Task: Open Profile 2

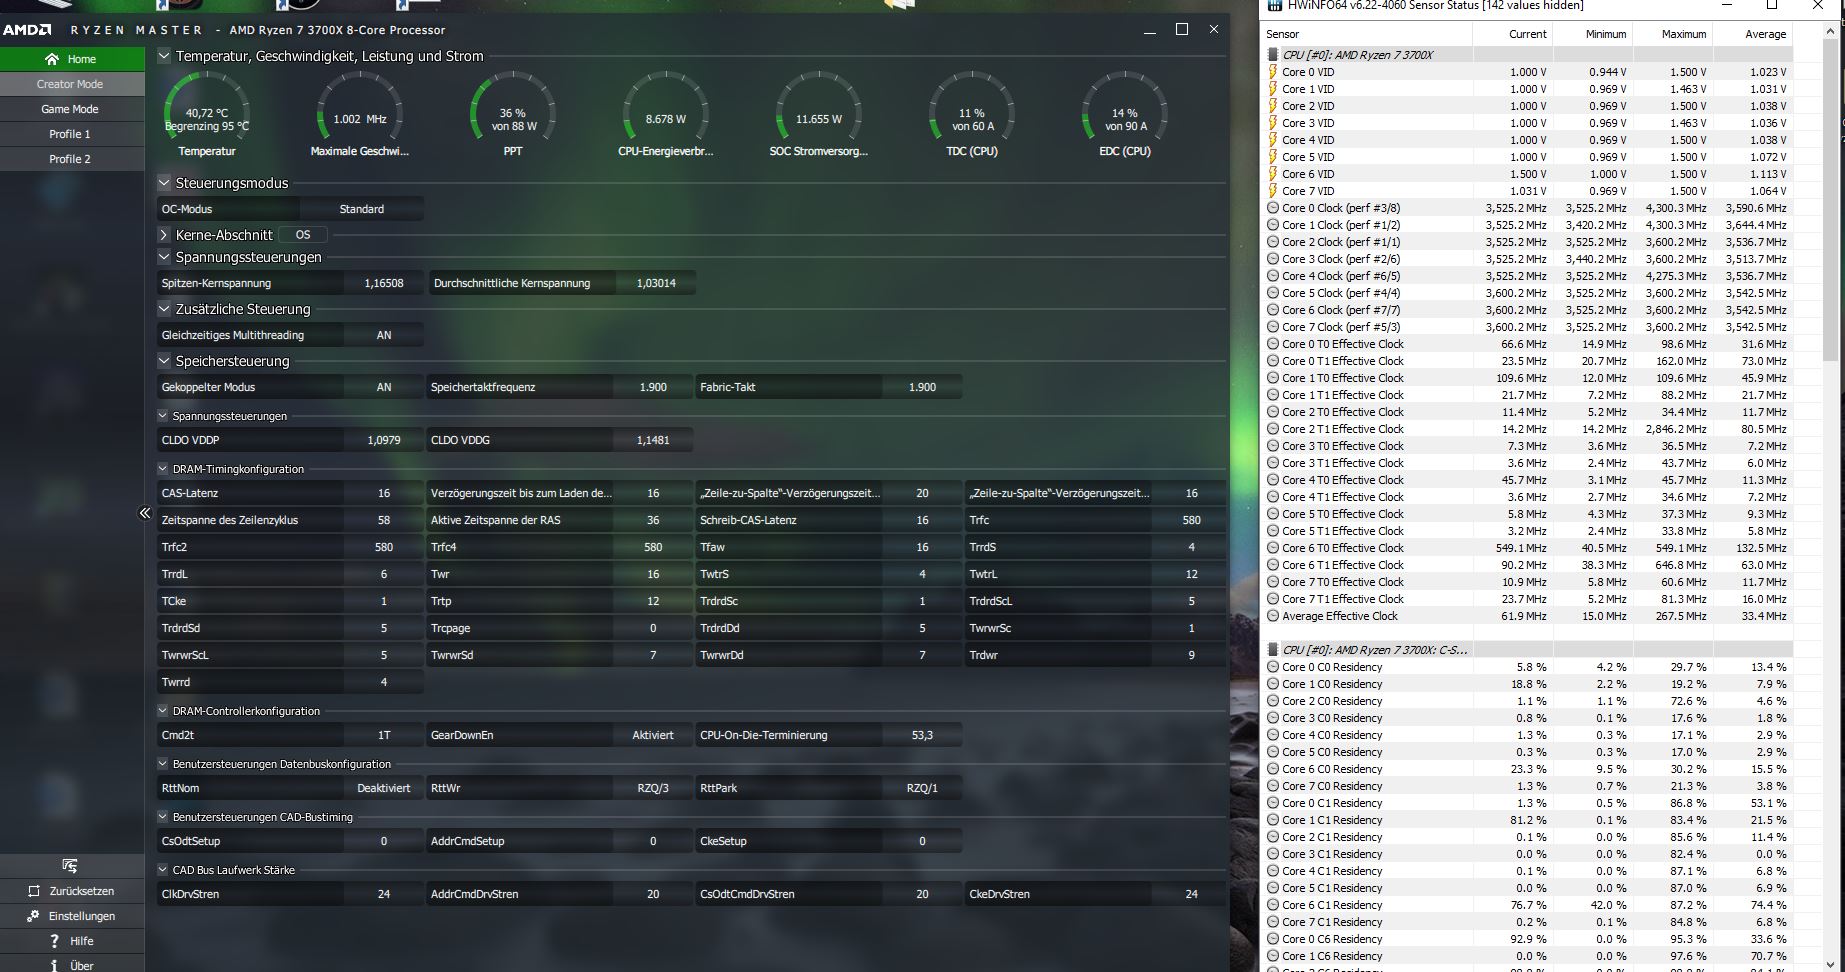Action: pos(72,159)
